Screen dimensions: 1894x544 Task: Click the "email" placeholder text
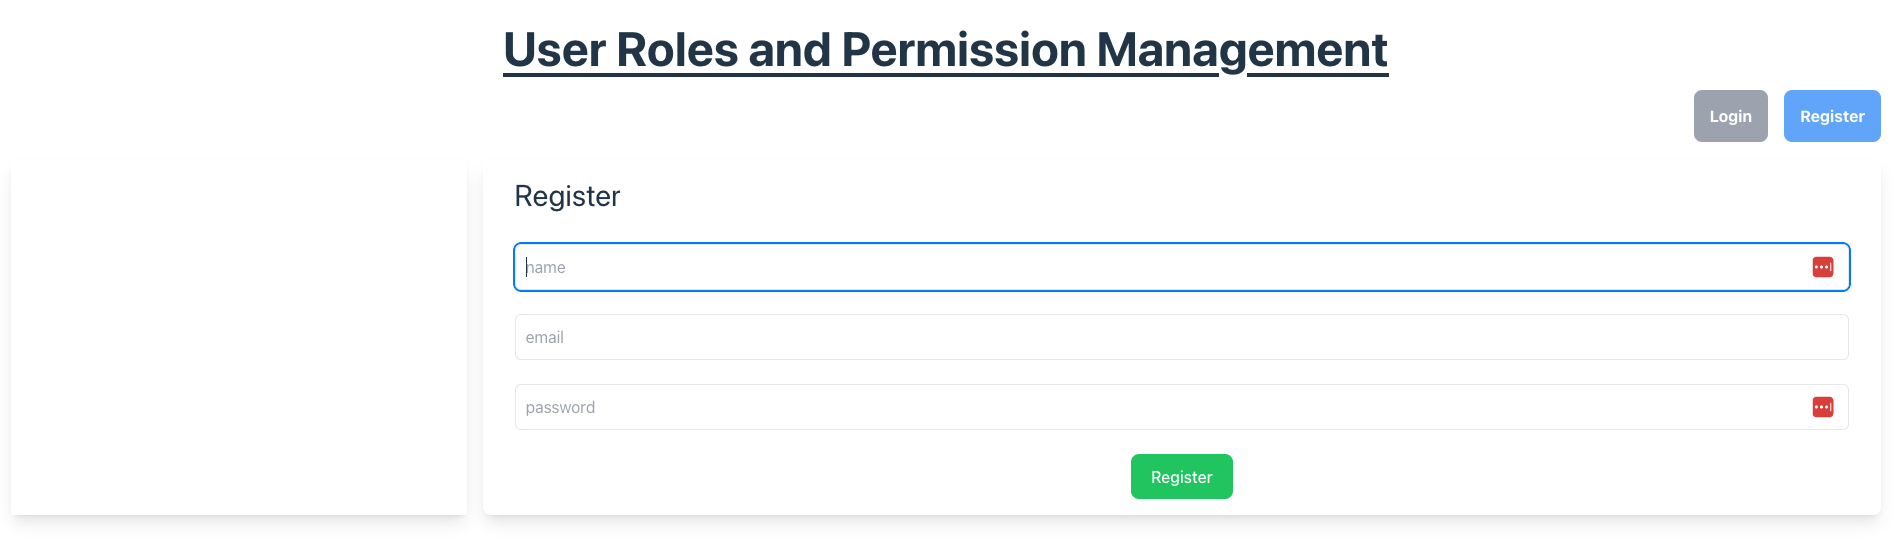pyautogui.click(x=545, y=338)
